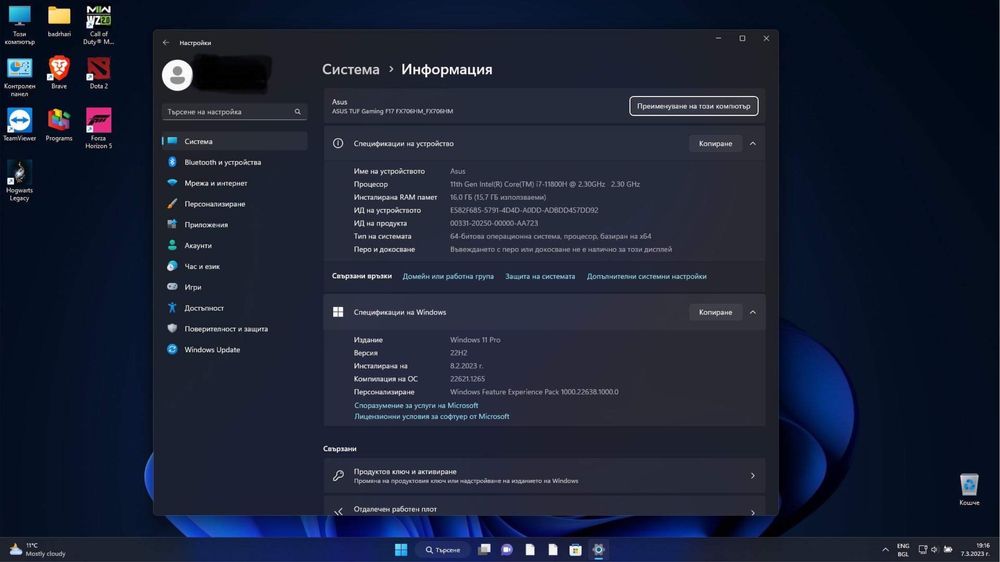Click the key icon of Продуктов ключ
Screen dimensions: 1000x562
pos(338,476)
